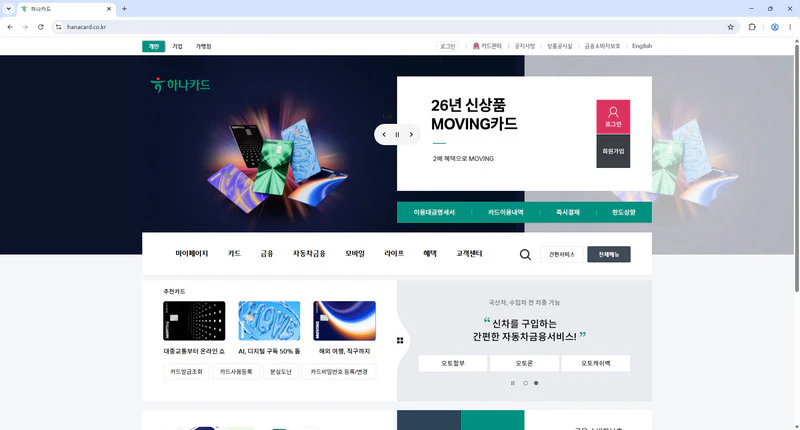View site information icon in address bar
The height and width of the screenshot is (430, 800).
coord(59,27)
